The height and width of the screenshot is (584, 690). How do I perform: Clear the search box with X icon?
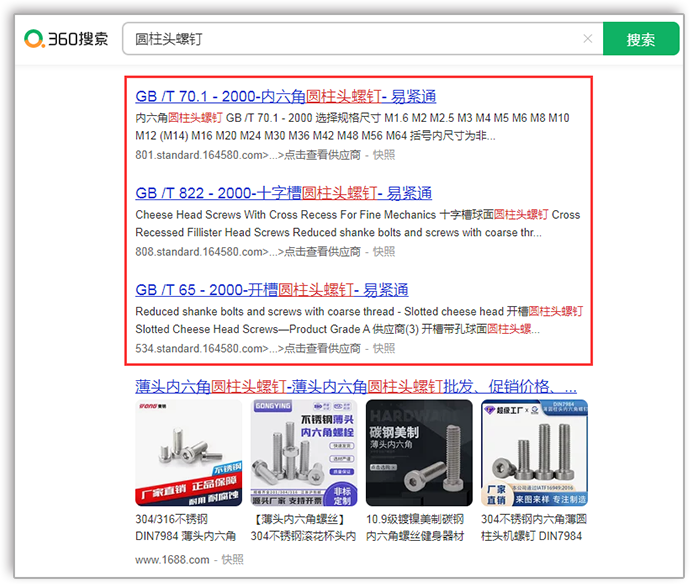[x=587, y=40]
